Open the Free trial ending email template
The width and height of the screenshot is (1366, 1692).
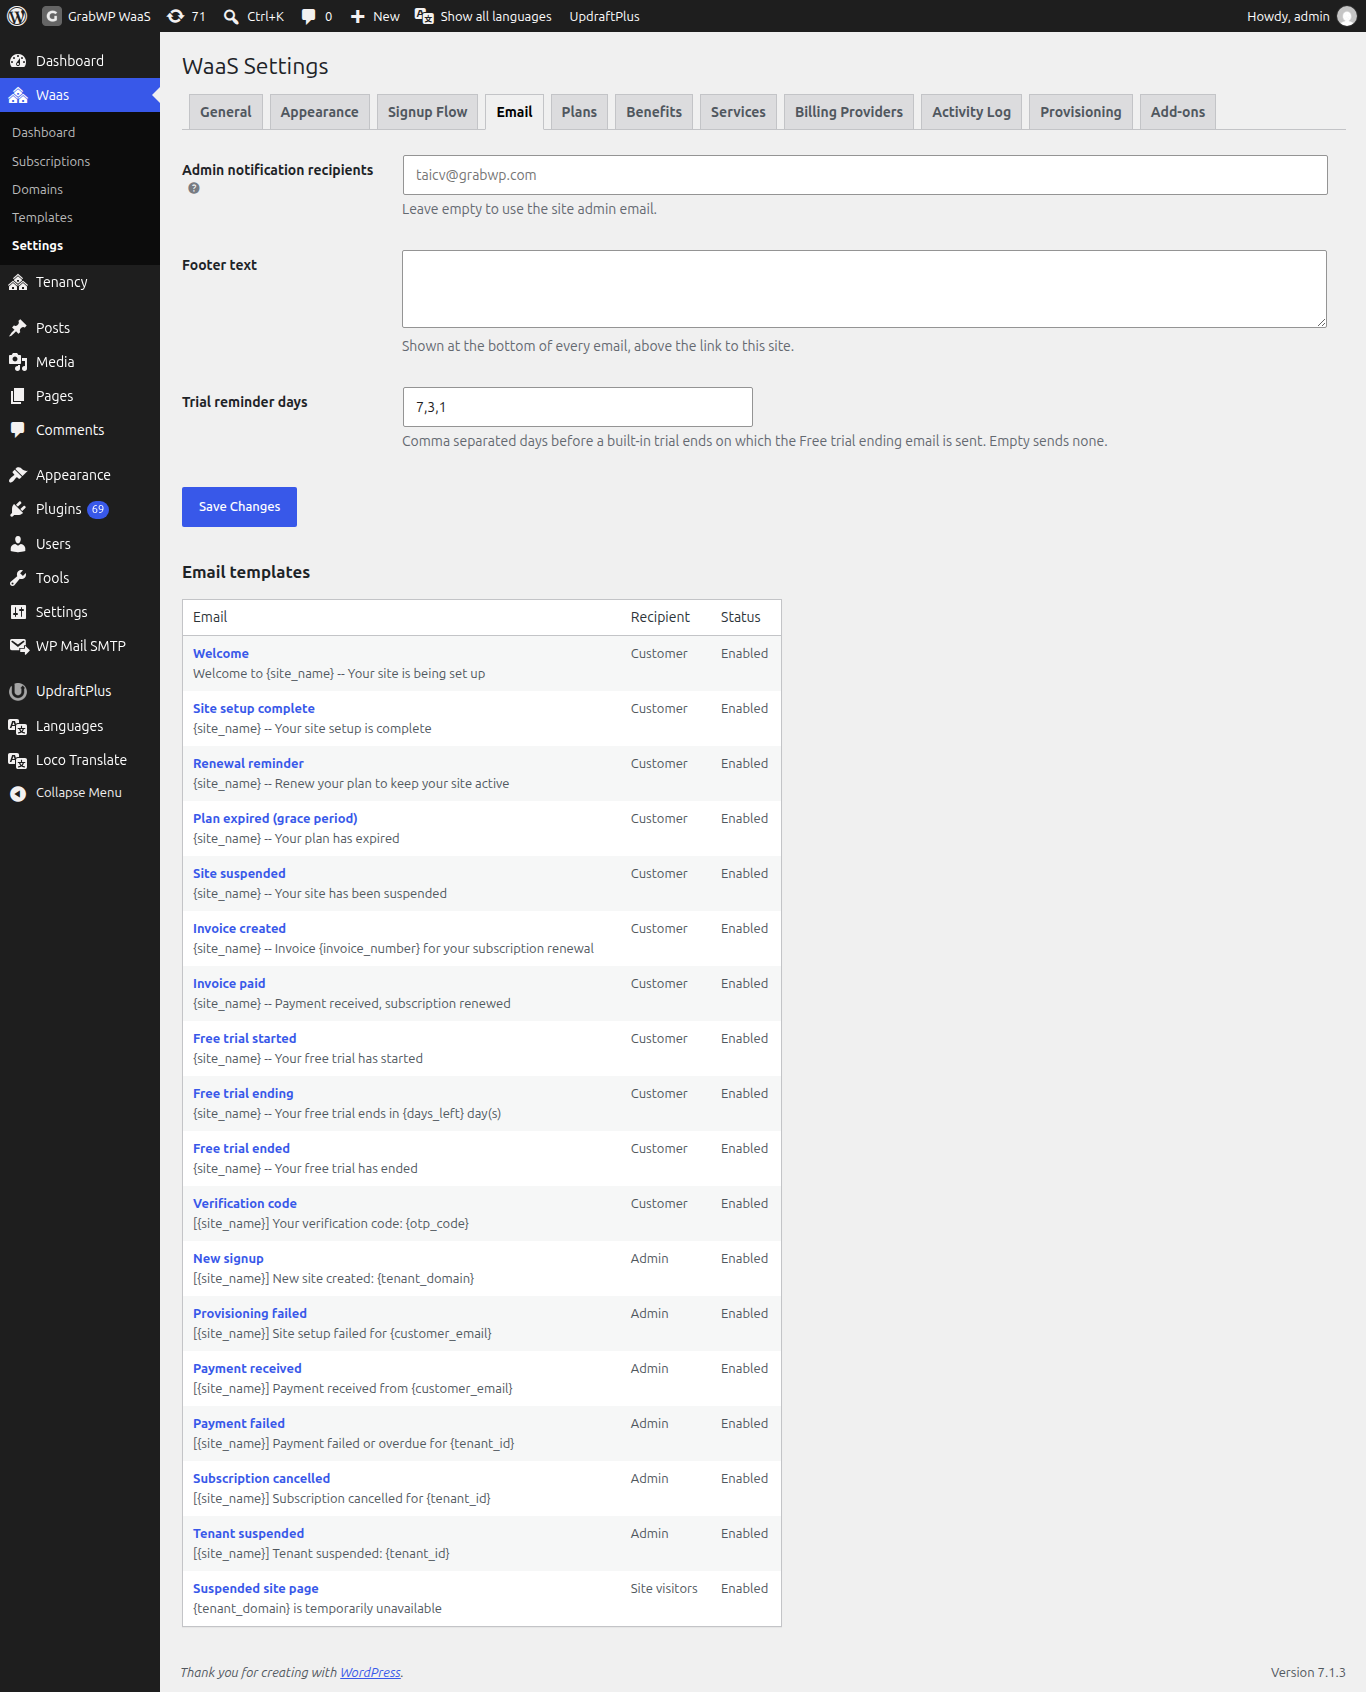[243, 1093]
